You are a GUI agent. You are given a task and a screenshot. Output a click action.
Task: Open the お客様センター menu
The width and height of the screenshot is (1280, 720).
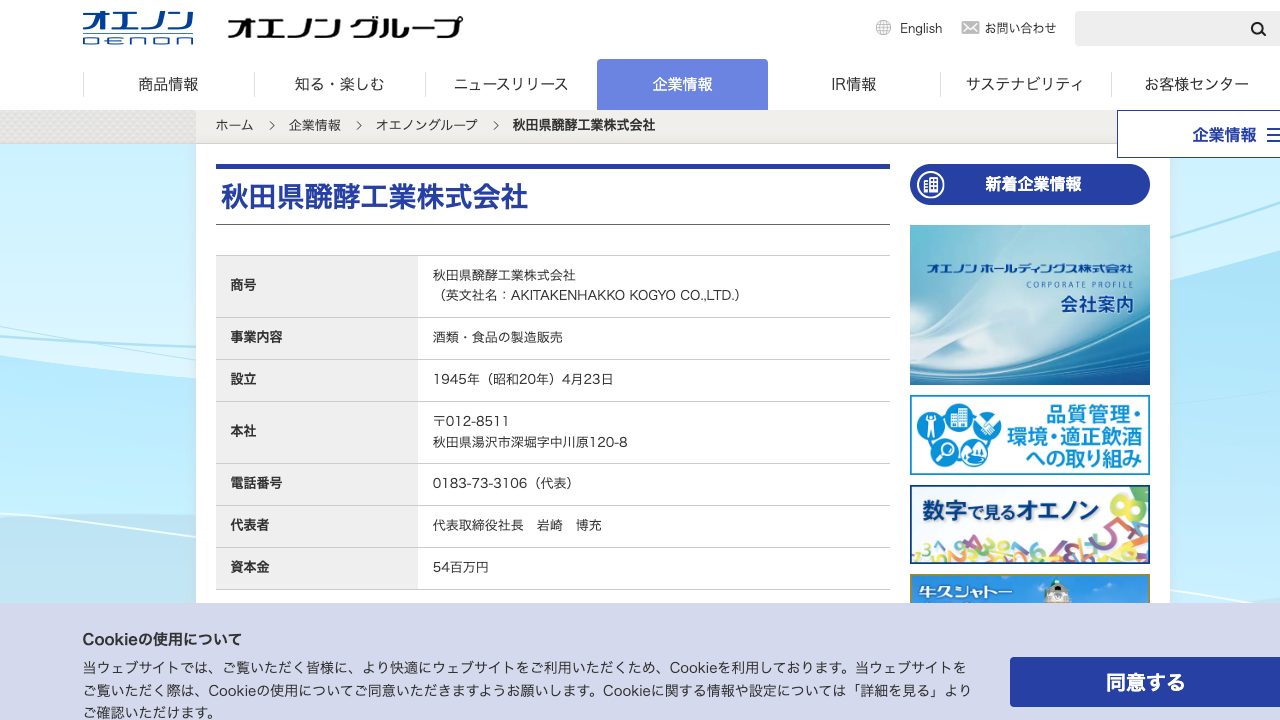coord(1196,84)
